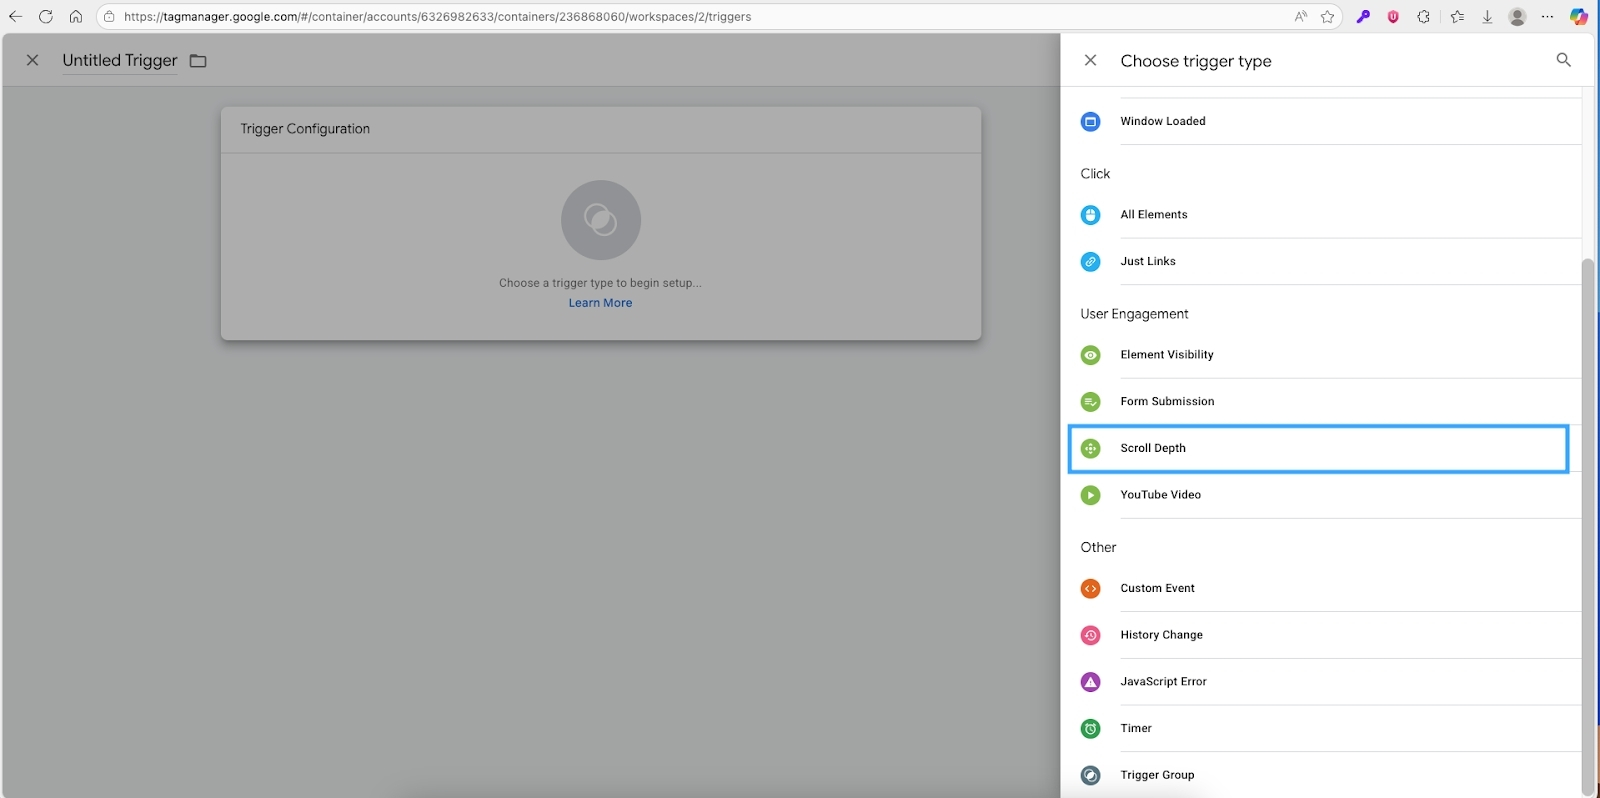Screen dimensions: 1600x798
Task: Pick the Element Visibility trigger icon
Action: coord(1090,355)
